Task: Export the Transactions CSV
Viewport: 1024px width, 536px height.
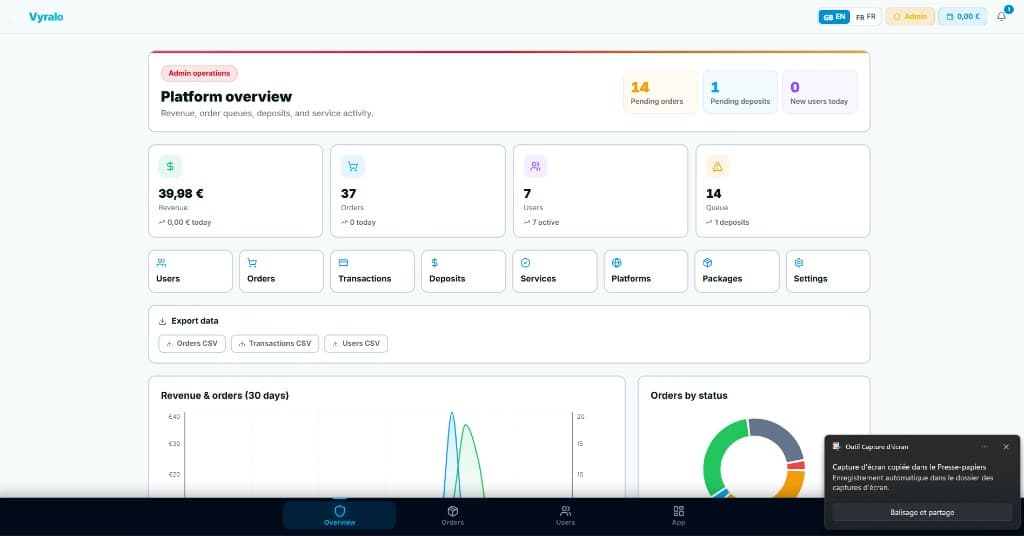Action: tap(275, 343)
